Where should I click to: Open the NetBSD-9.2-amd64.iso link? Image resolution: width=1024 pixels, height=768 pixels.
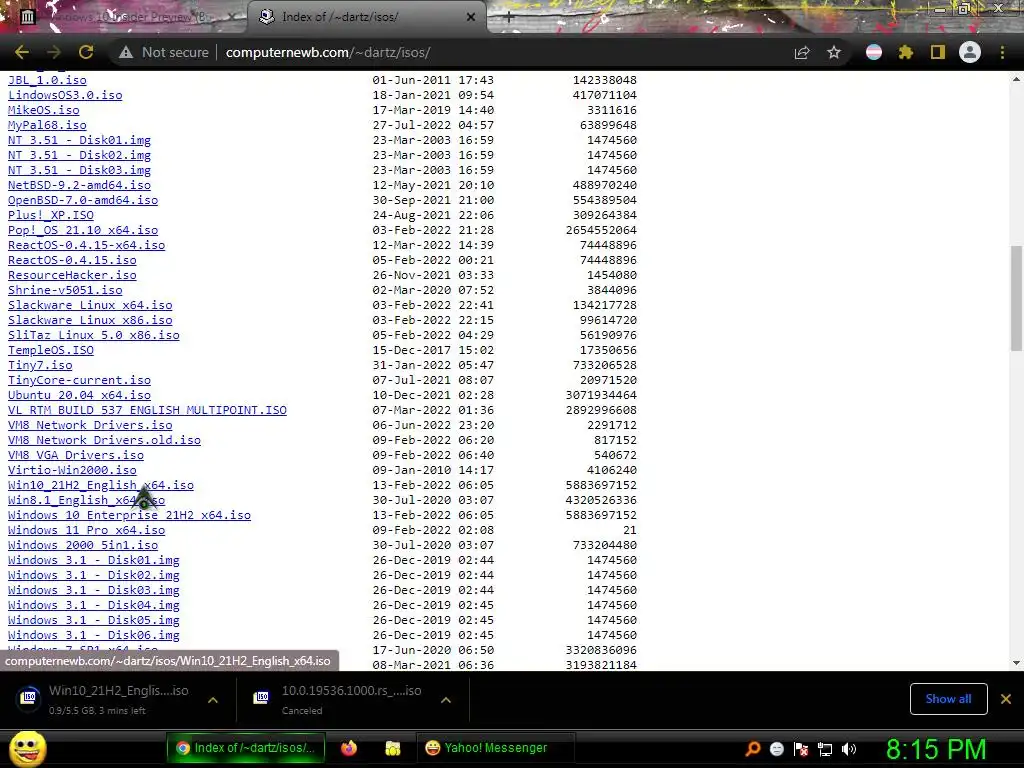click(79, 185)
